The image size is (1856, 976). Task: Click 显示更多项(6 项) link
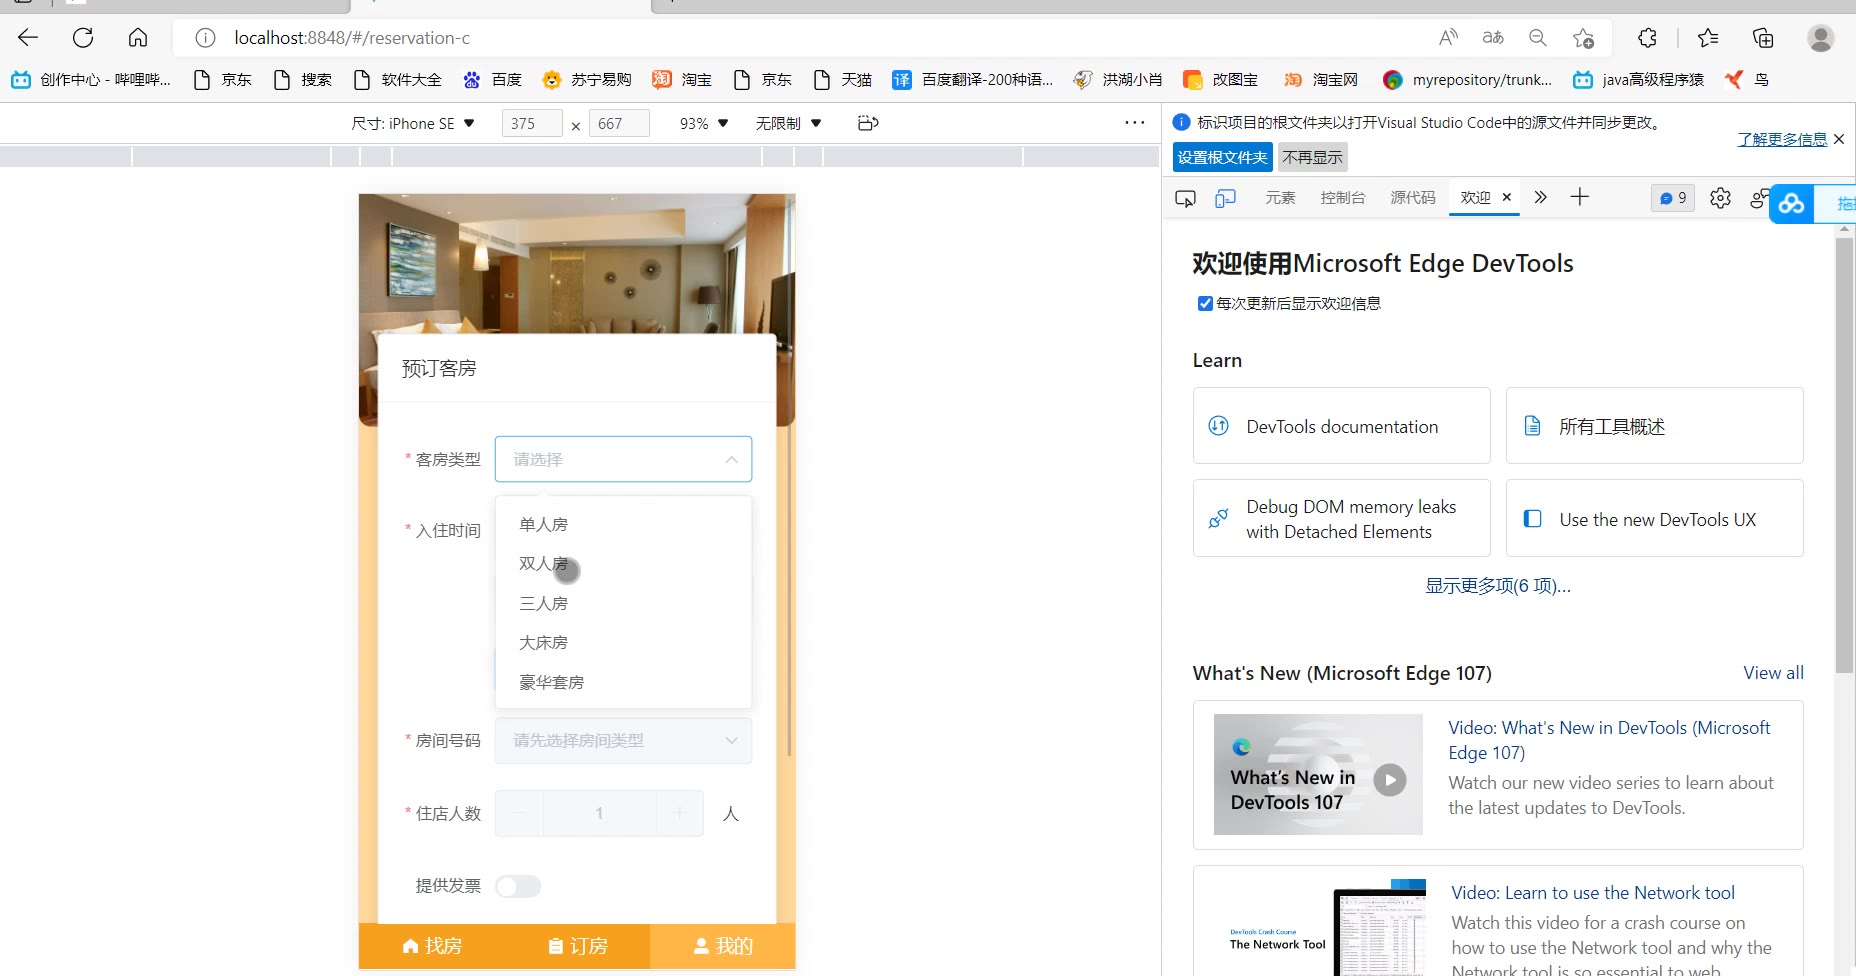(x=1498, y=586)
